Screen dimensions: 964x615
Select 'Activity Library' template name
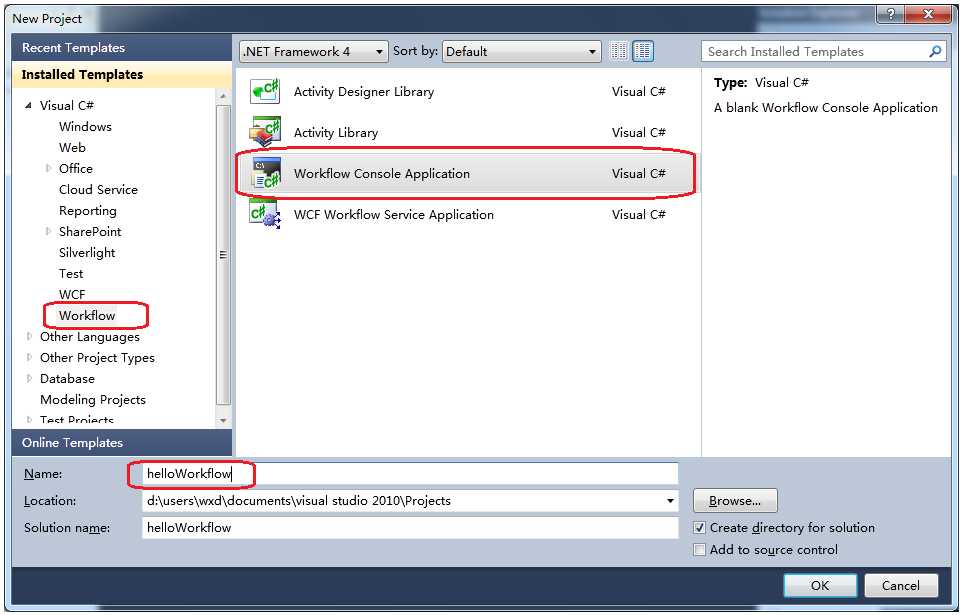pyautogui.click(x=336, y=133)
